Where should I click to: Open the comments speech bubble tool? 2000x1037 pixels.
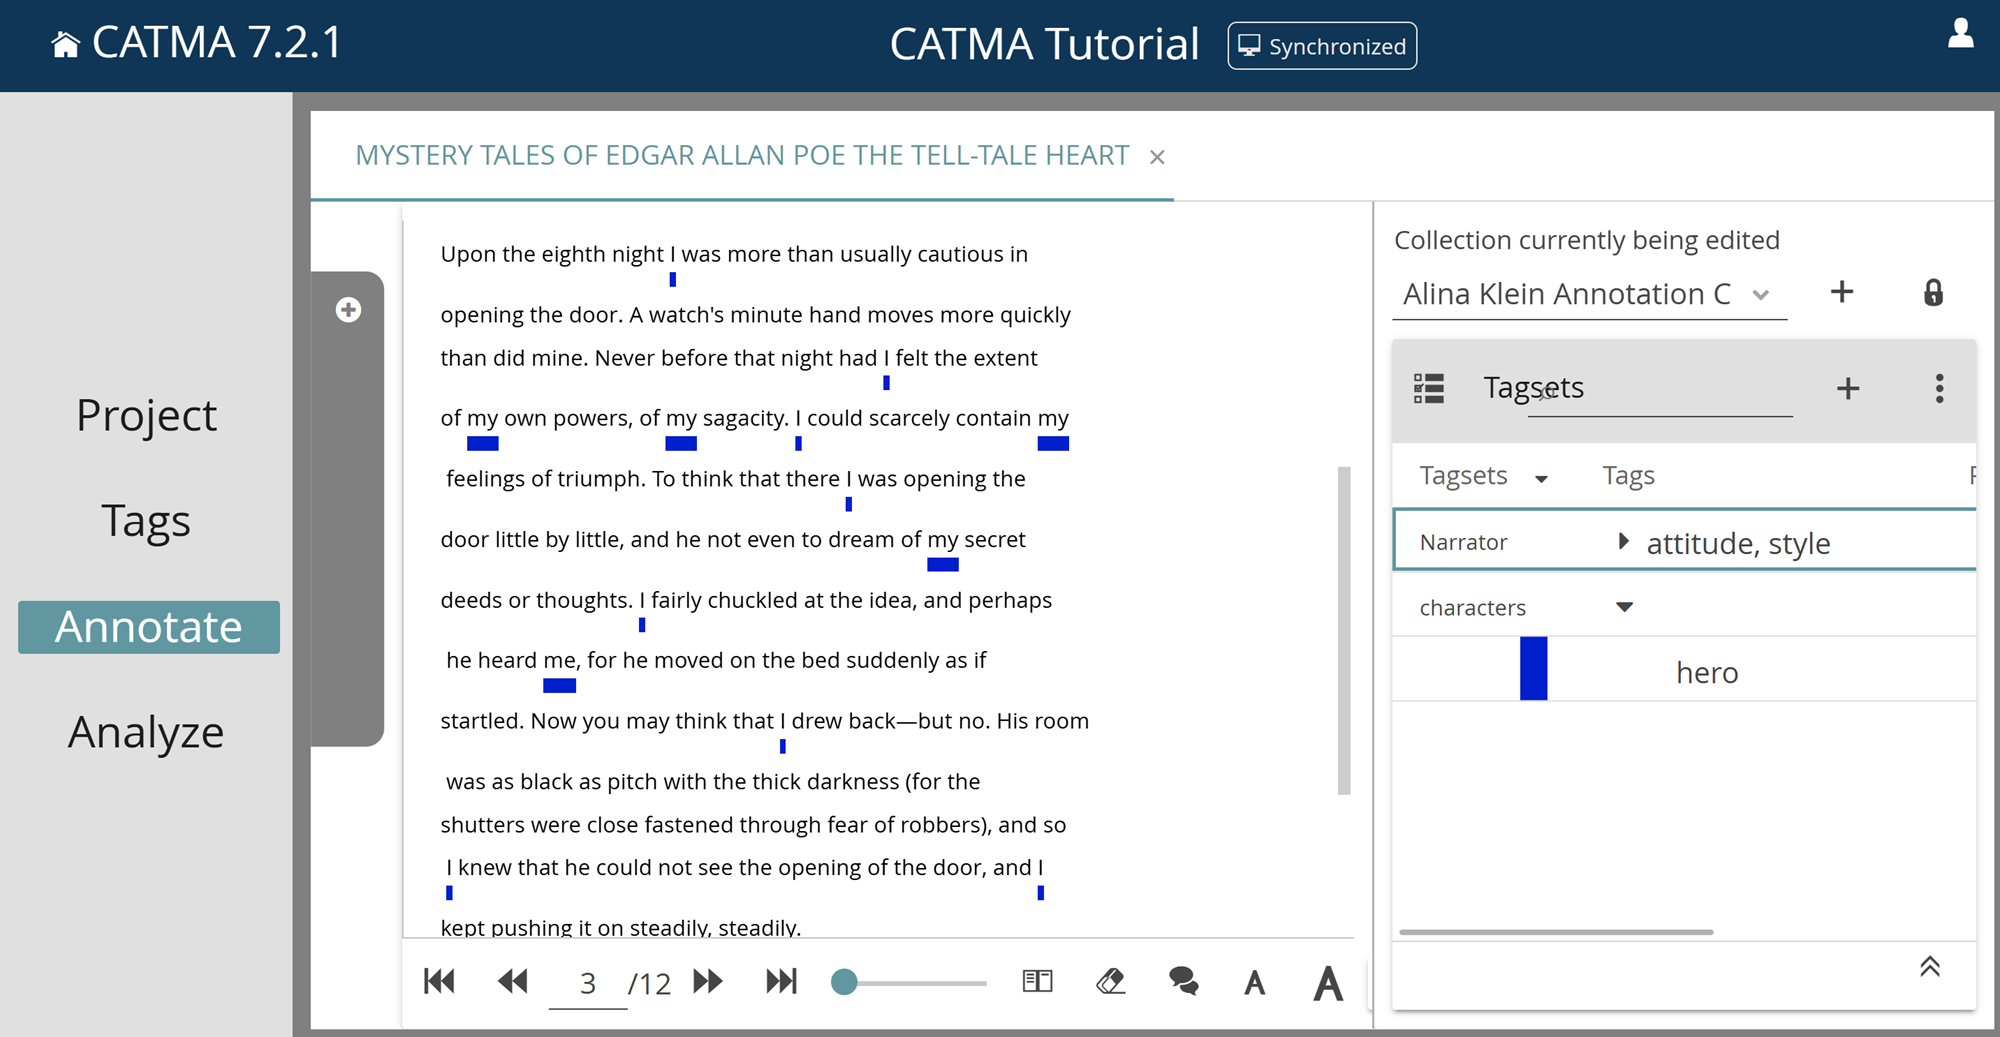click(1184, 981)
